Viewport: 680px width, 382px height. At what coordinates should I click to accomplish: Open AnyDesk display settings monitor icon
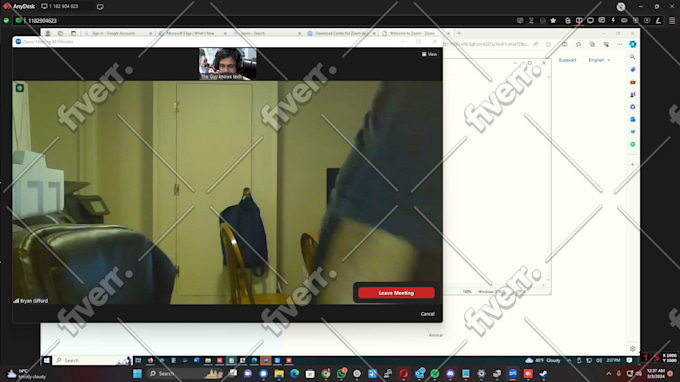coord(590,20)
